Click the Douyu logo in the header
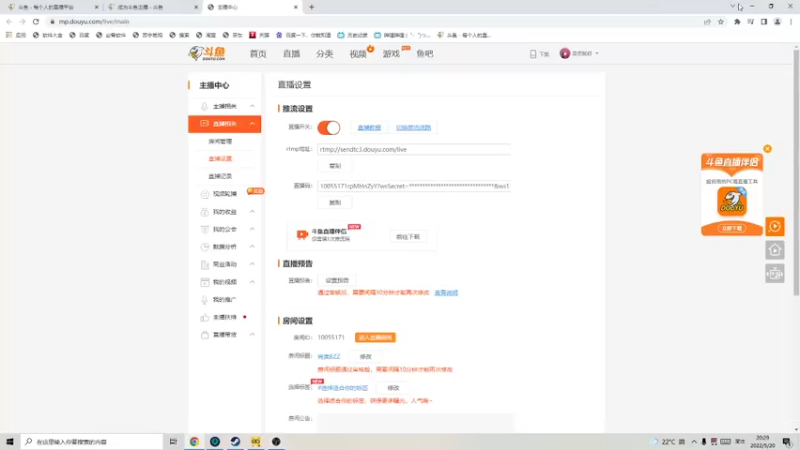The width and height of the screenshot is (800, 450). [x=207, y=53]
